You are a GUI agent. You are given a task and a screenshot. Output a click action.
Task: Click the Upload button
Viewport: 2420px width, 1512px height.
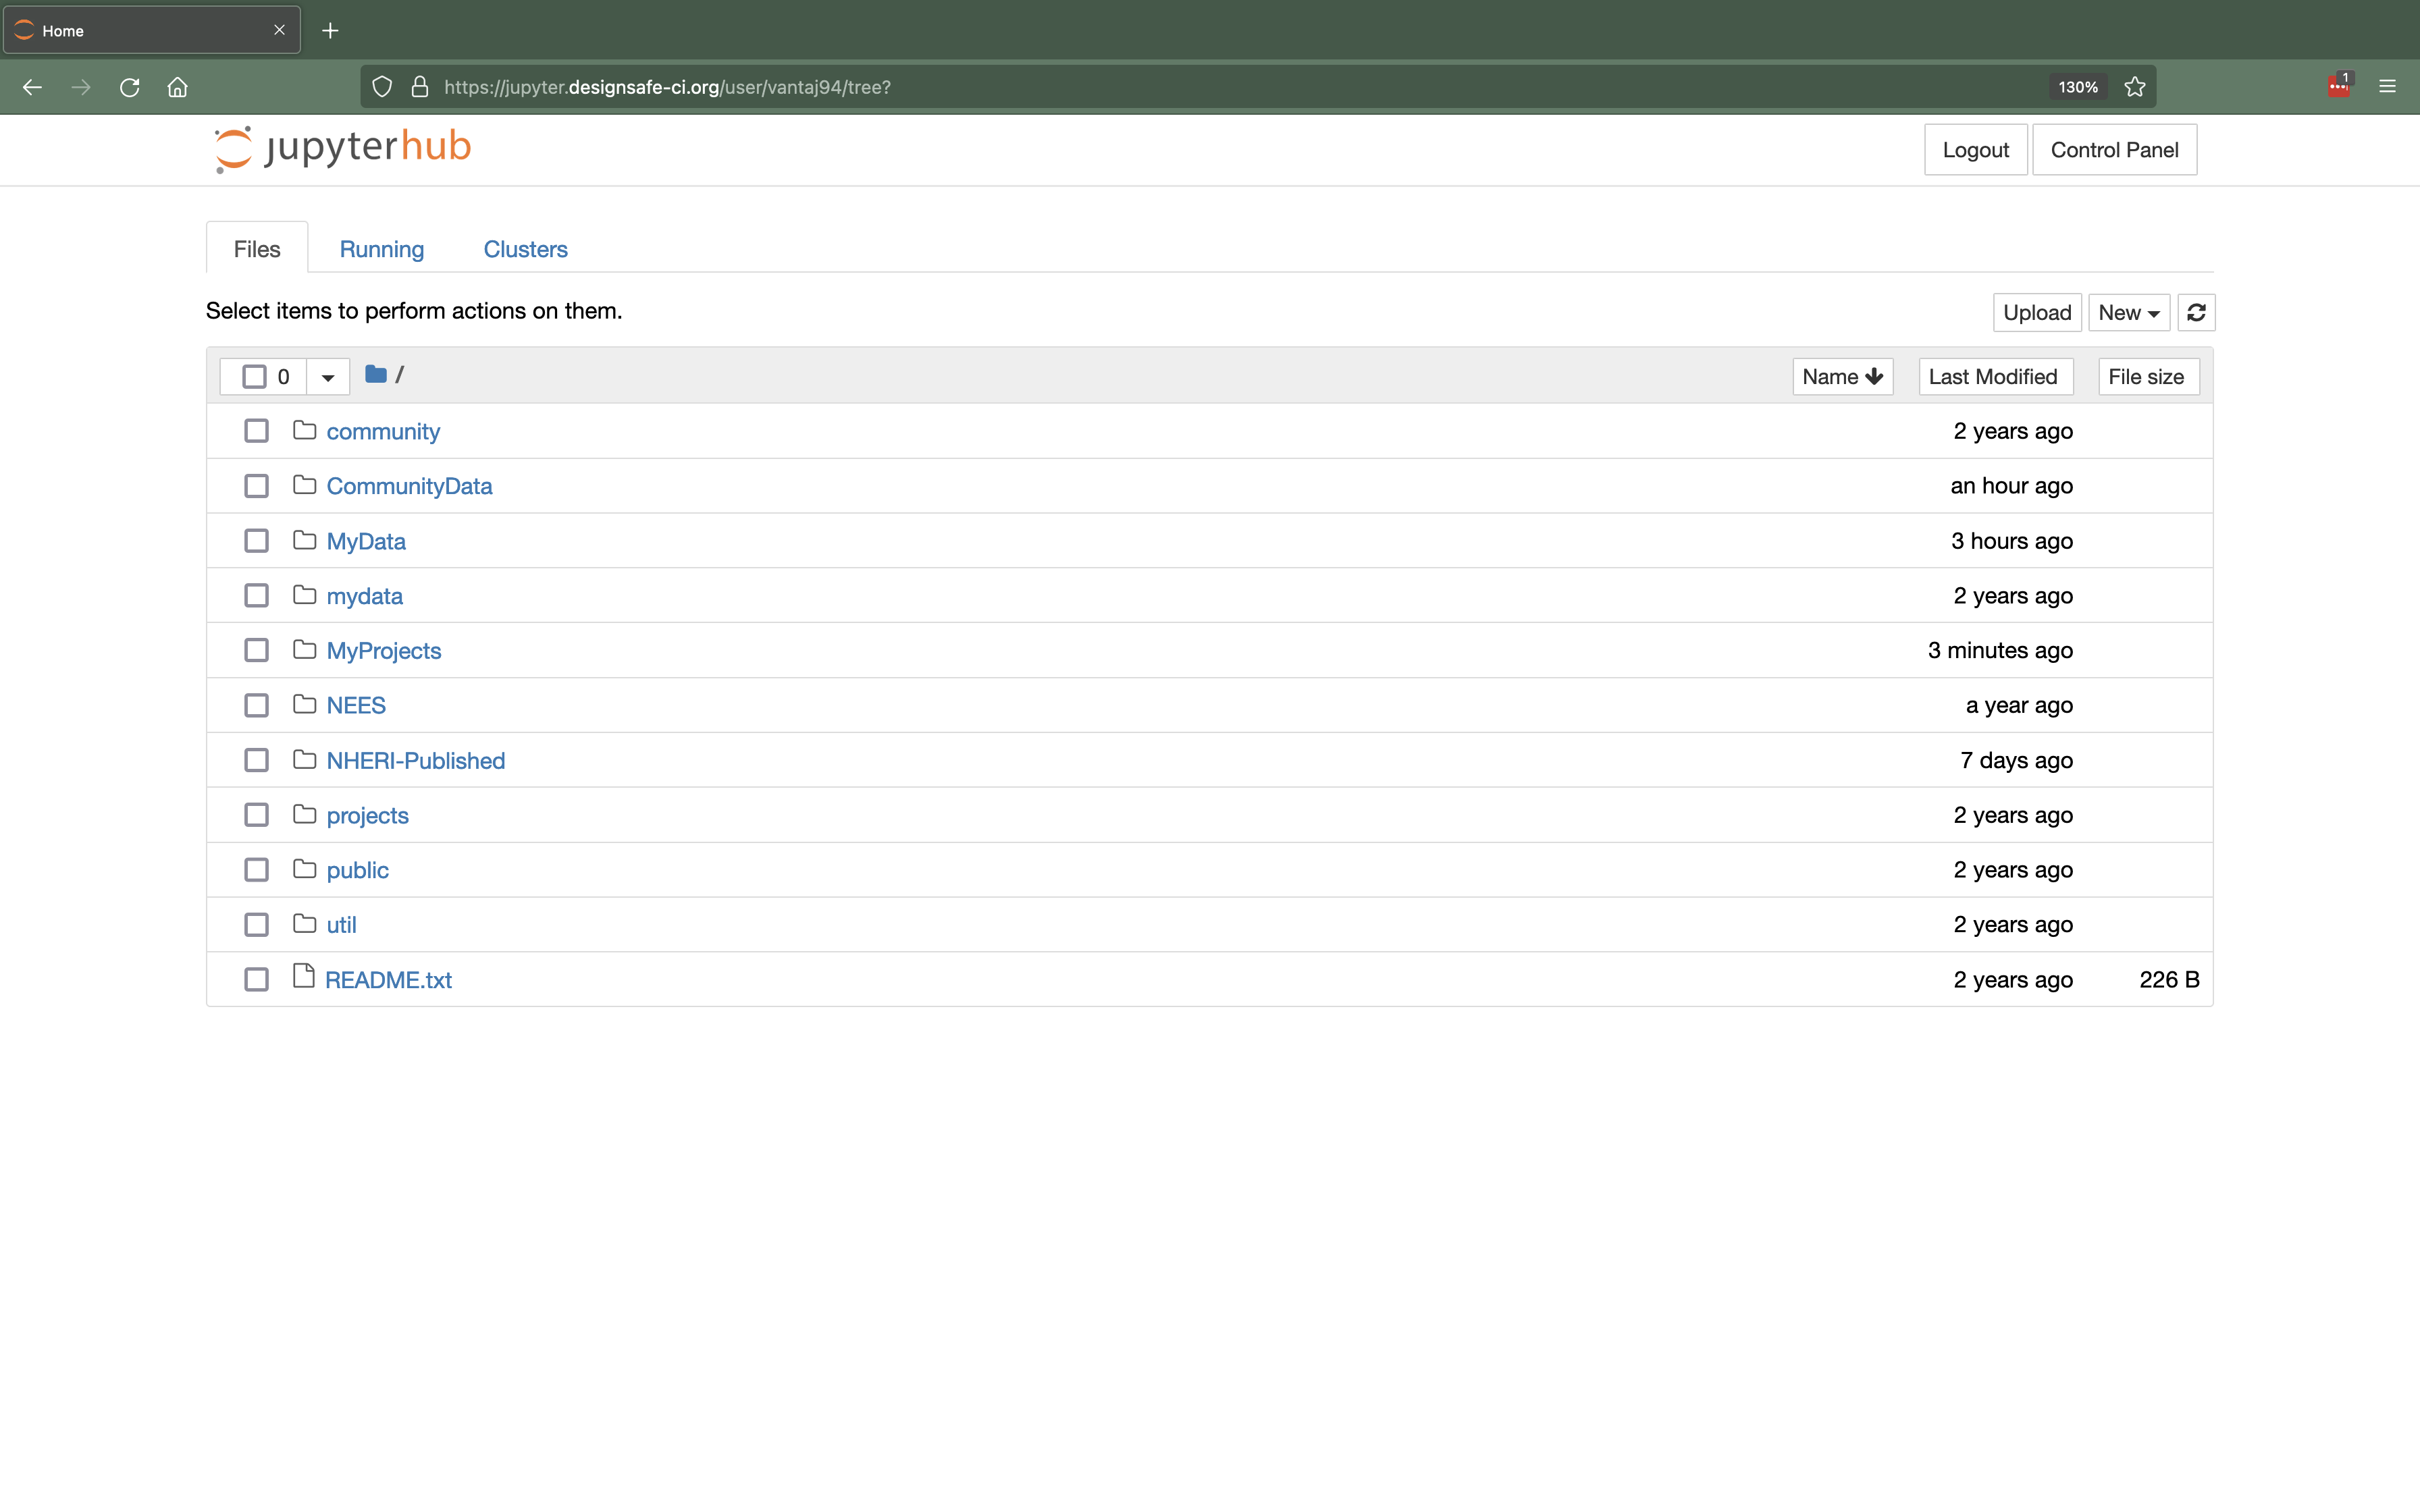pos(2036,312)
